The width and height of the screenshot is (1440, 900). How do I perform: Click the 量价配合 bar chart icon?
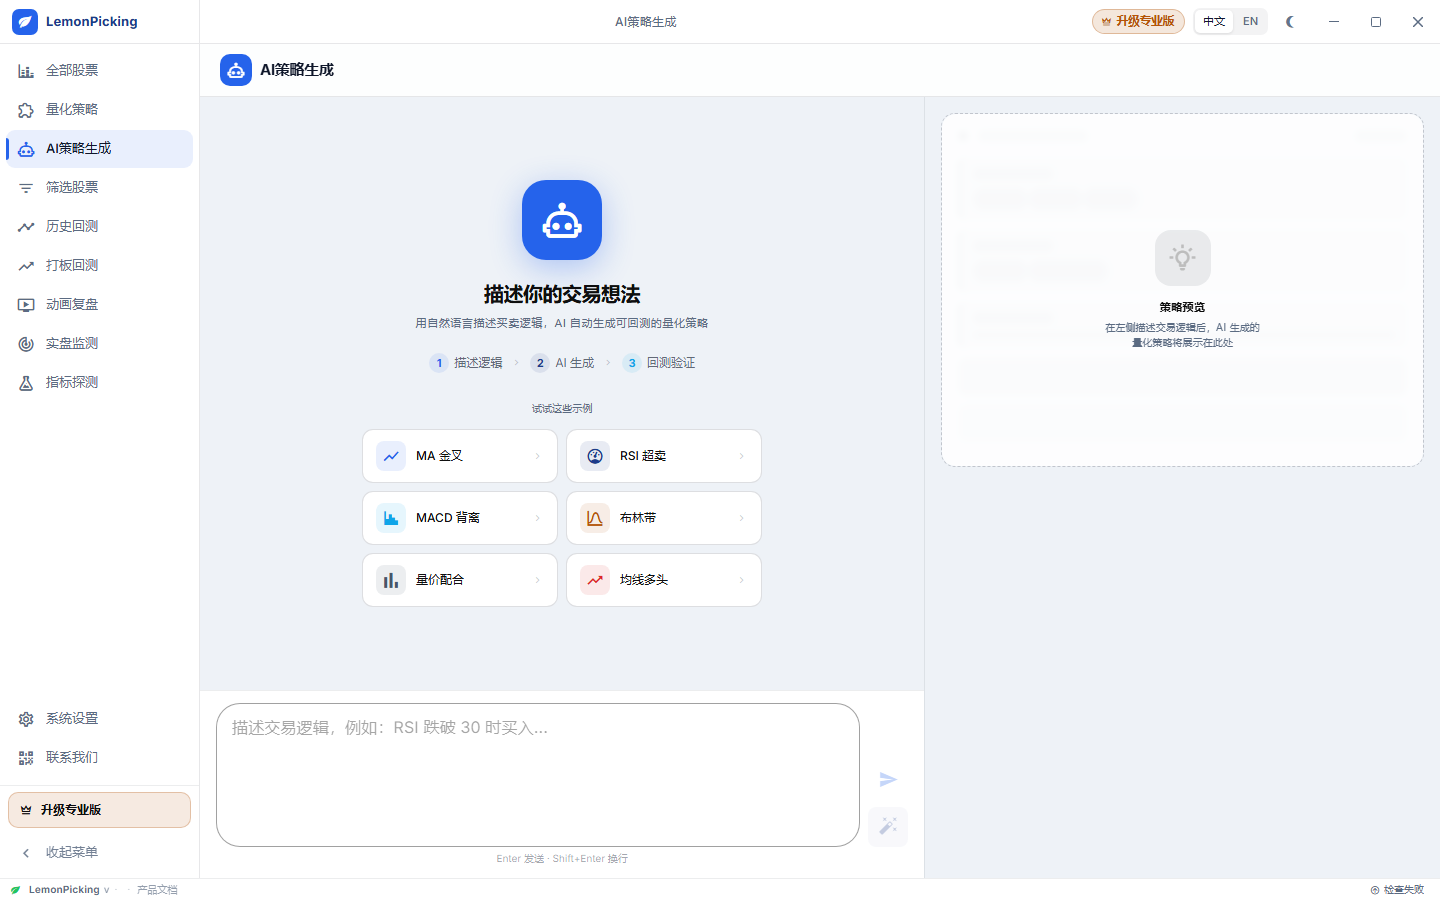pyautogui.click(x=391, y=580)
